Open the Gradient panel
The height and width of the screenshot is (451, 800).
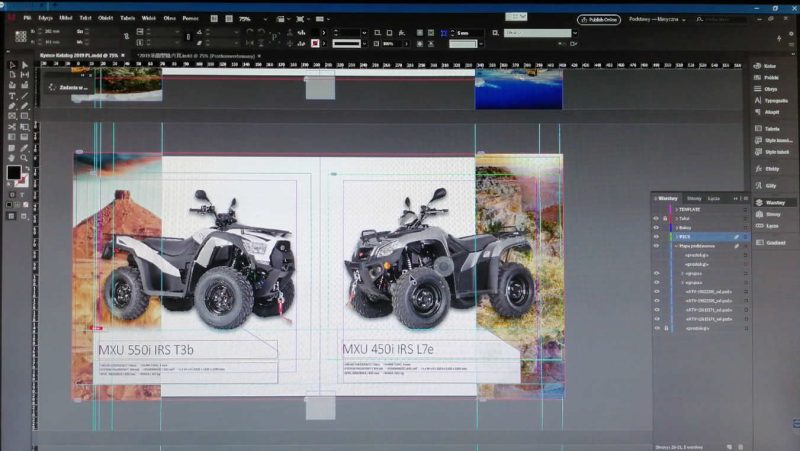771,242
